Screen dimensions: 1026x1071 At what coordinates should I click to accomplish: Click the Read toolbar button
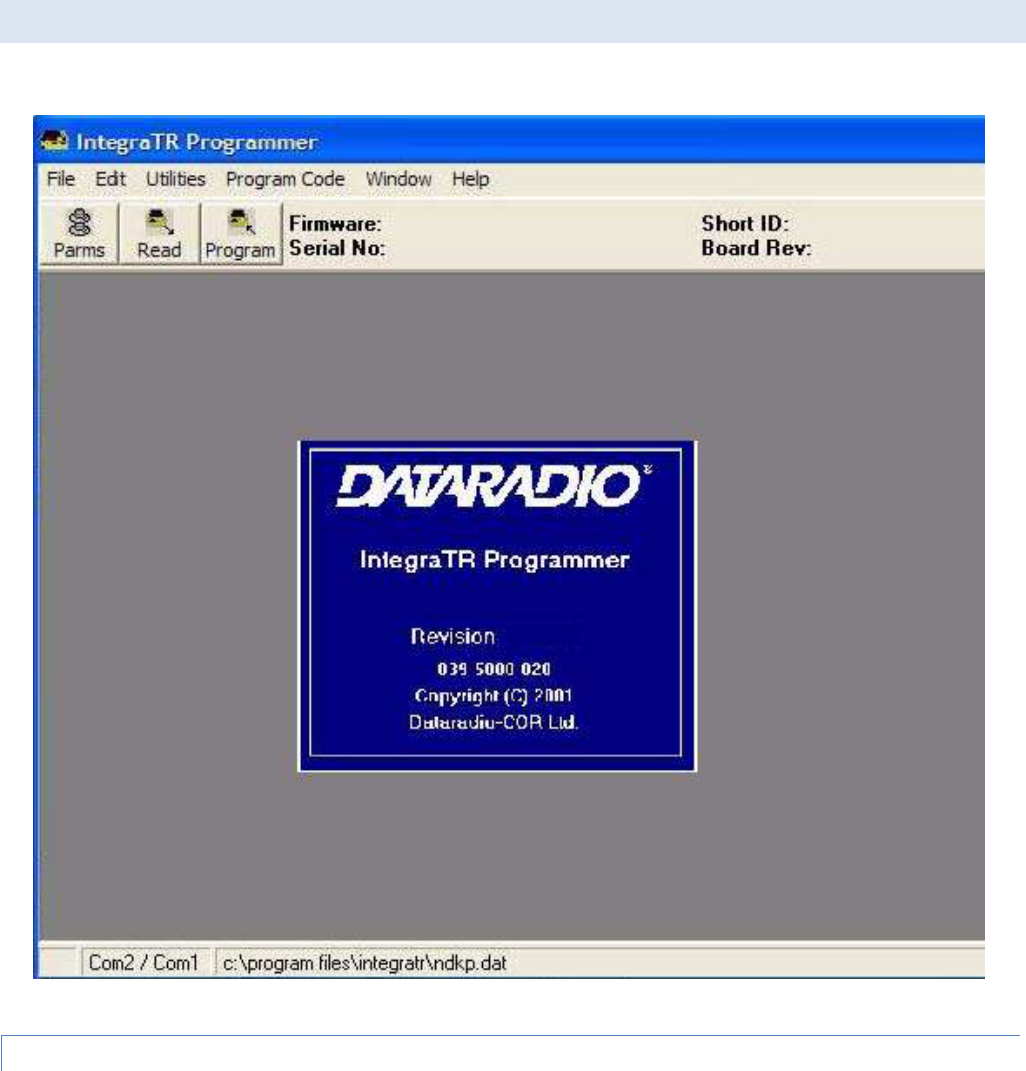[158, 234]
